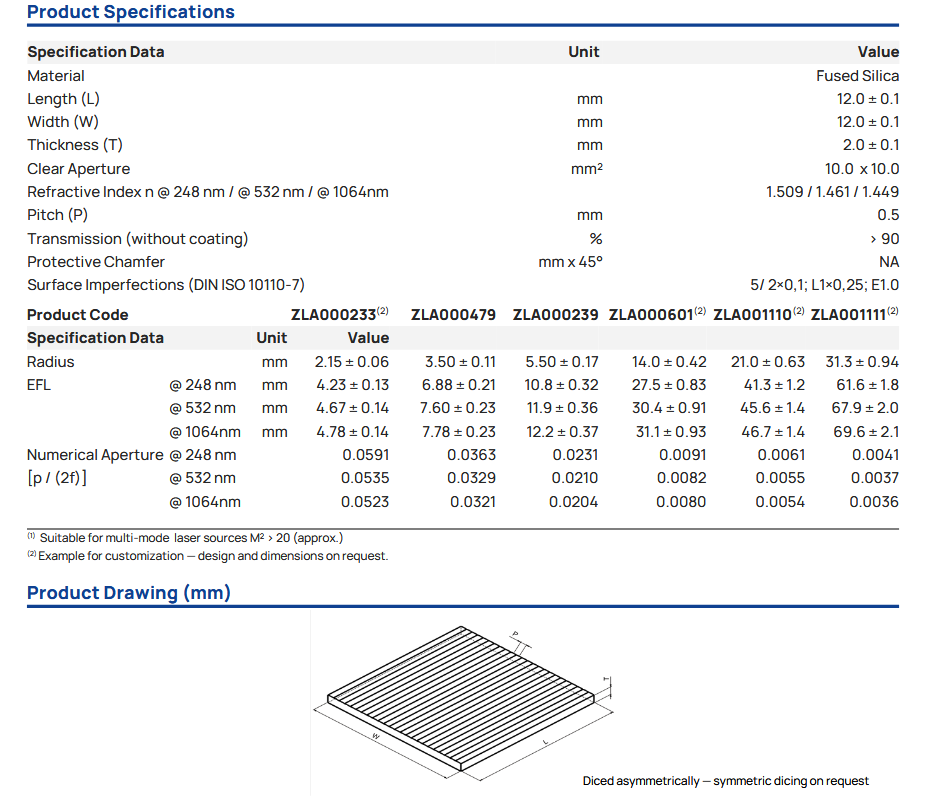
Task: Click the Fused Silica material value
Action: pos(857,76)
